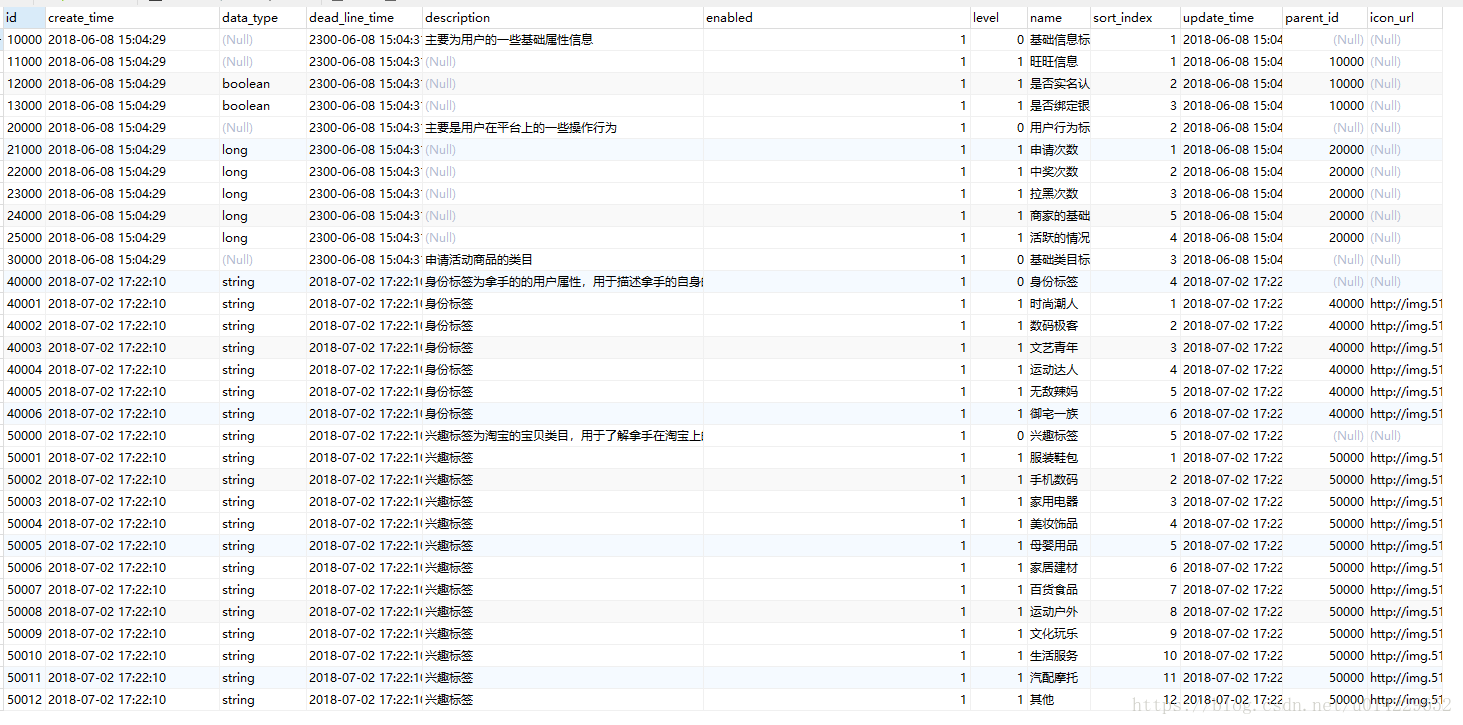This screenshot has width=1463, height=725.
Task: Click data_type long in row 23000
Action: (x=263, y=194)
